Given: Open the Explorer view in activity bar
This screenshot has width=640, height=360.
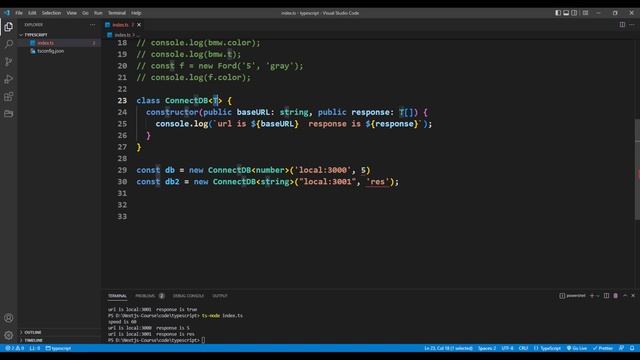Looking at the screenshot, I should click(9, 27).
